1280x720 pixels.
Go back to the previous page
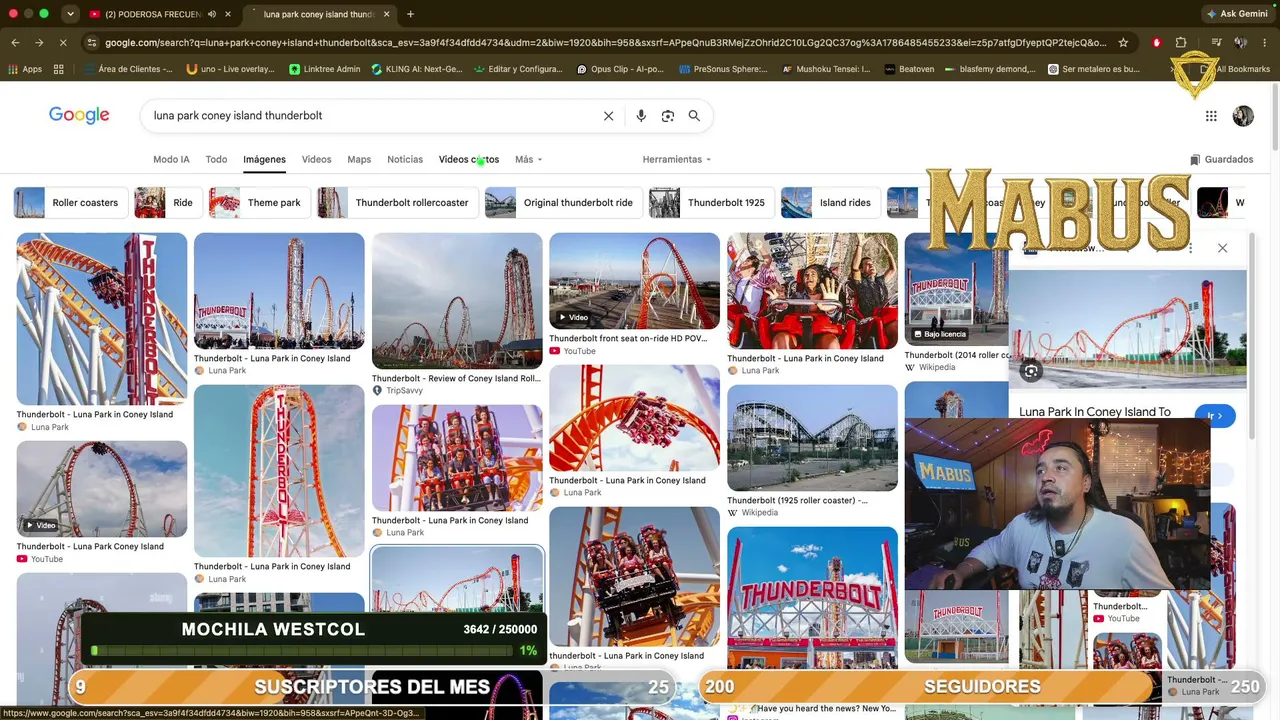tap(15, 43)
